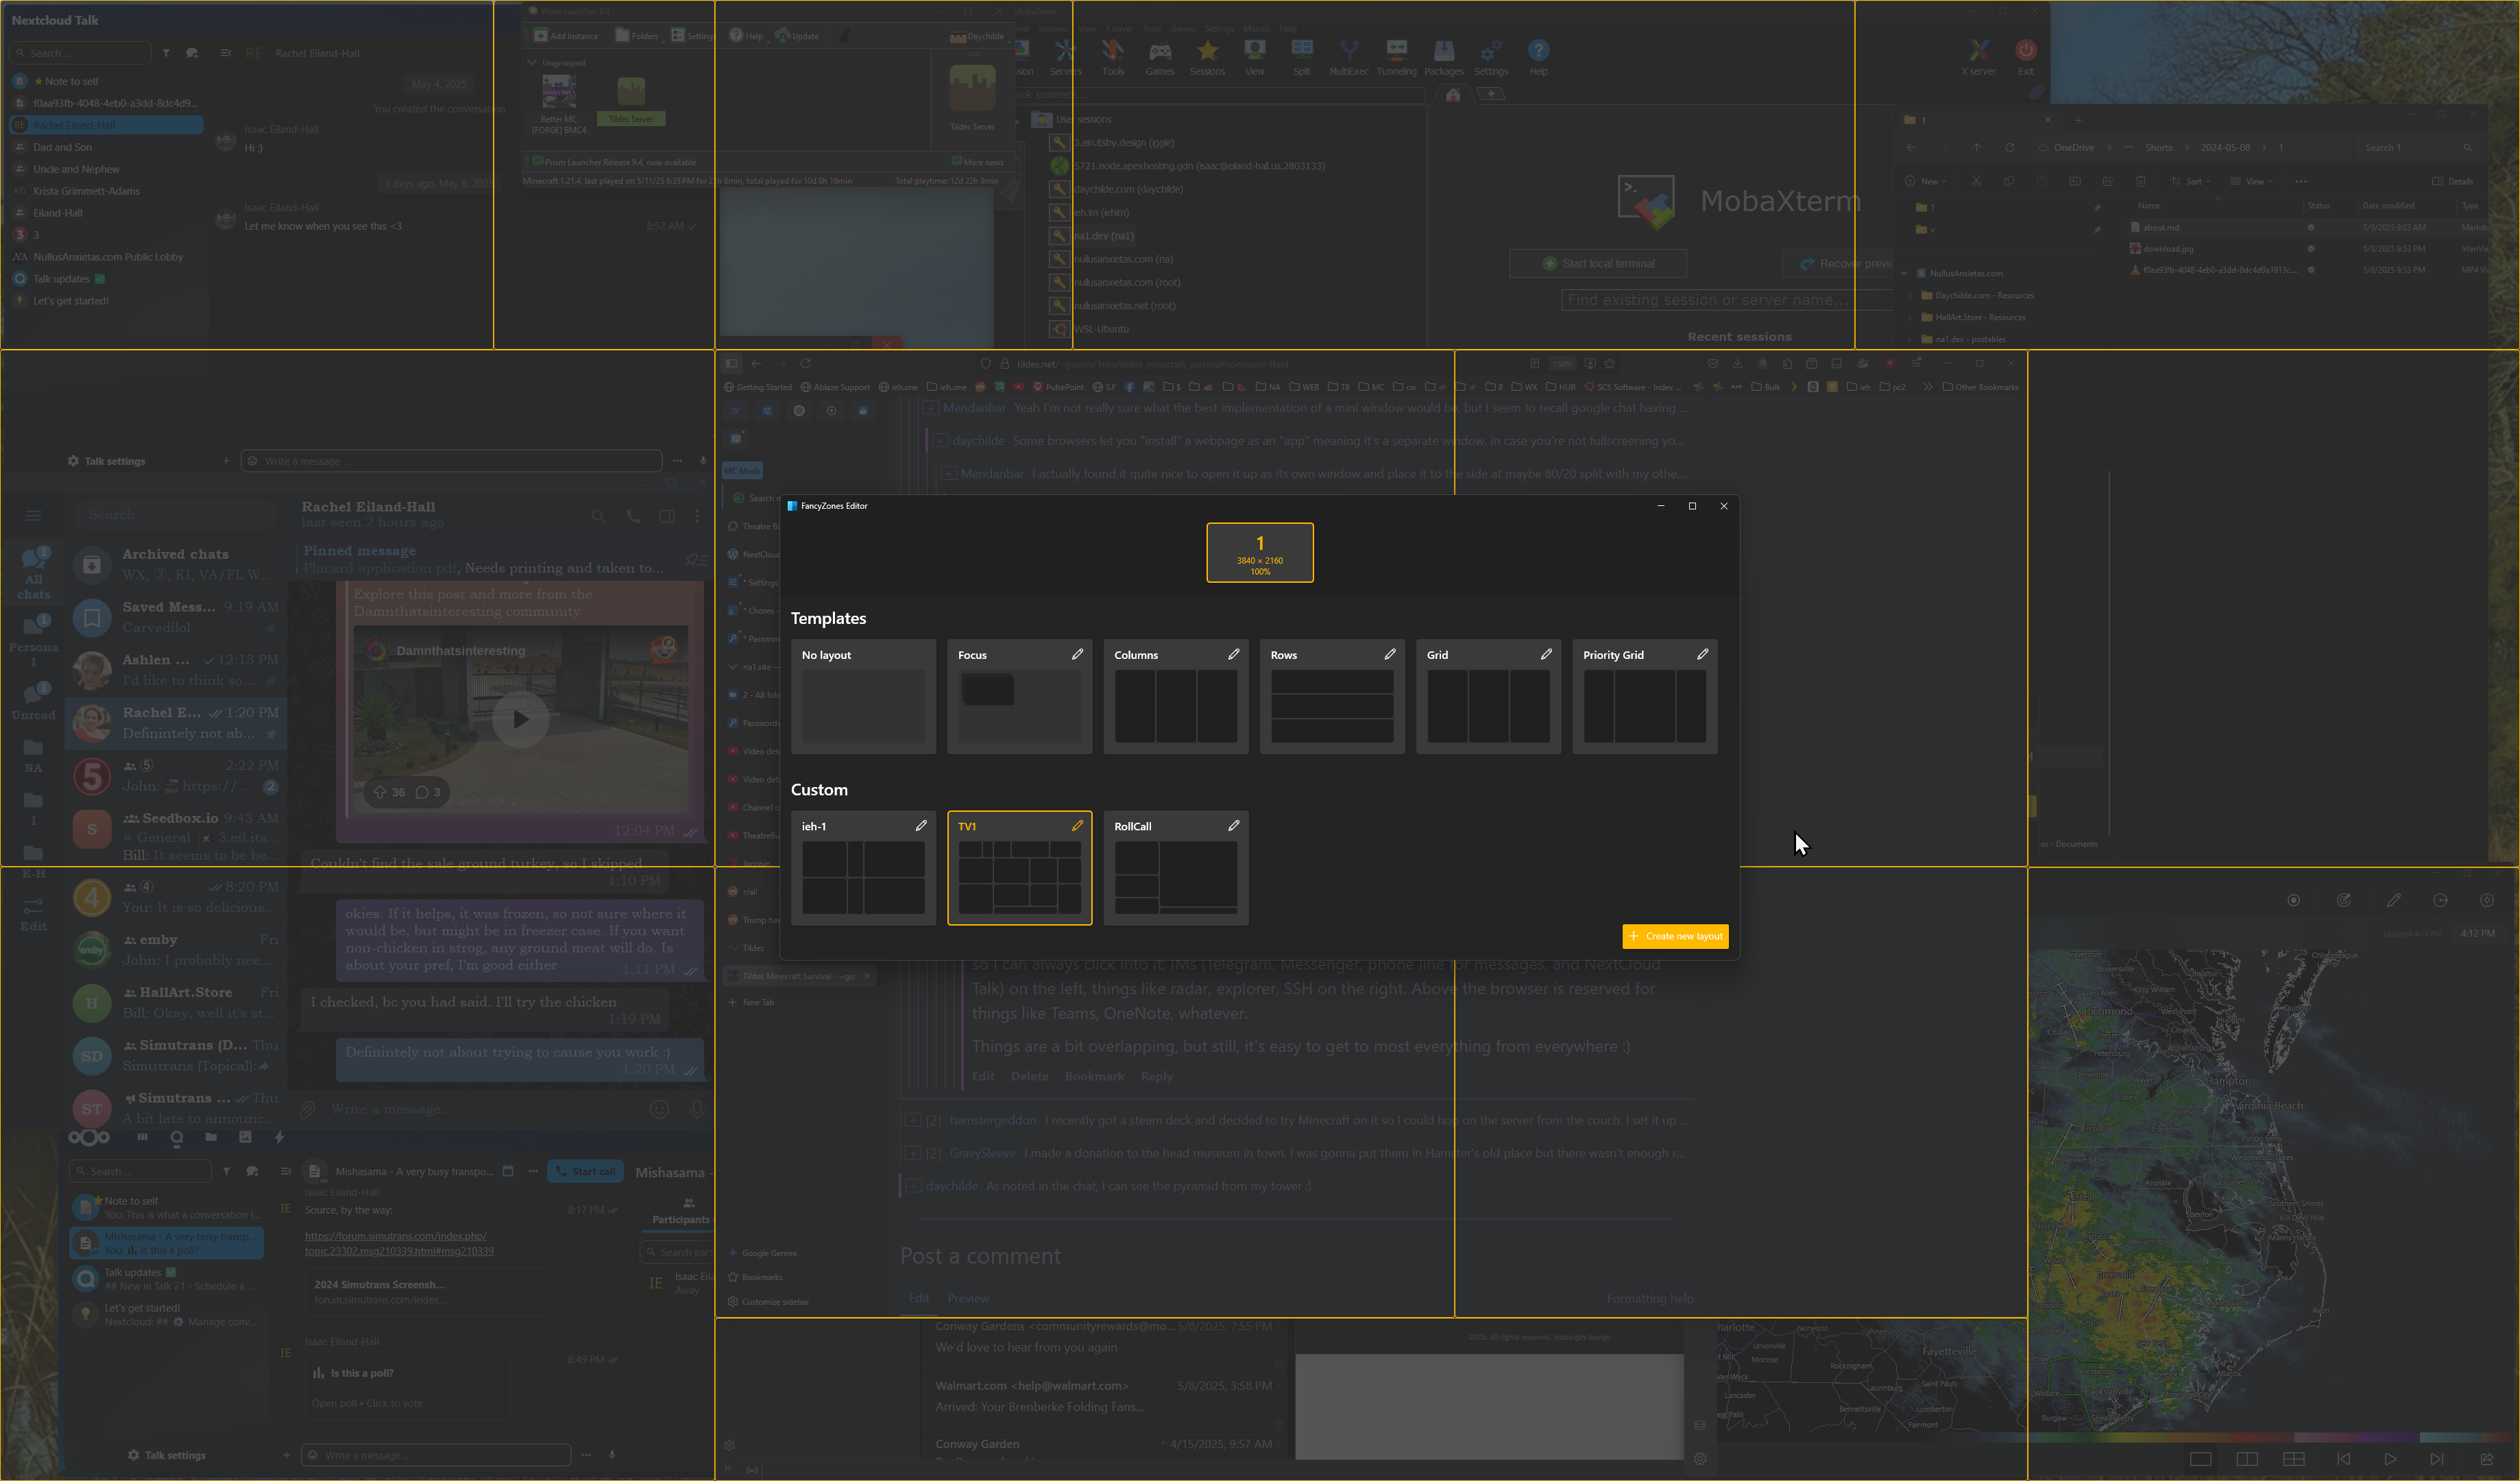Image resolution: width=2520 pixels, height=1481 pixels.
Task: Select monitor 1 in FancyZones Editor
Action: 1260,552
